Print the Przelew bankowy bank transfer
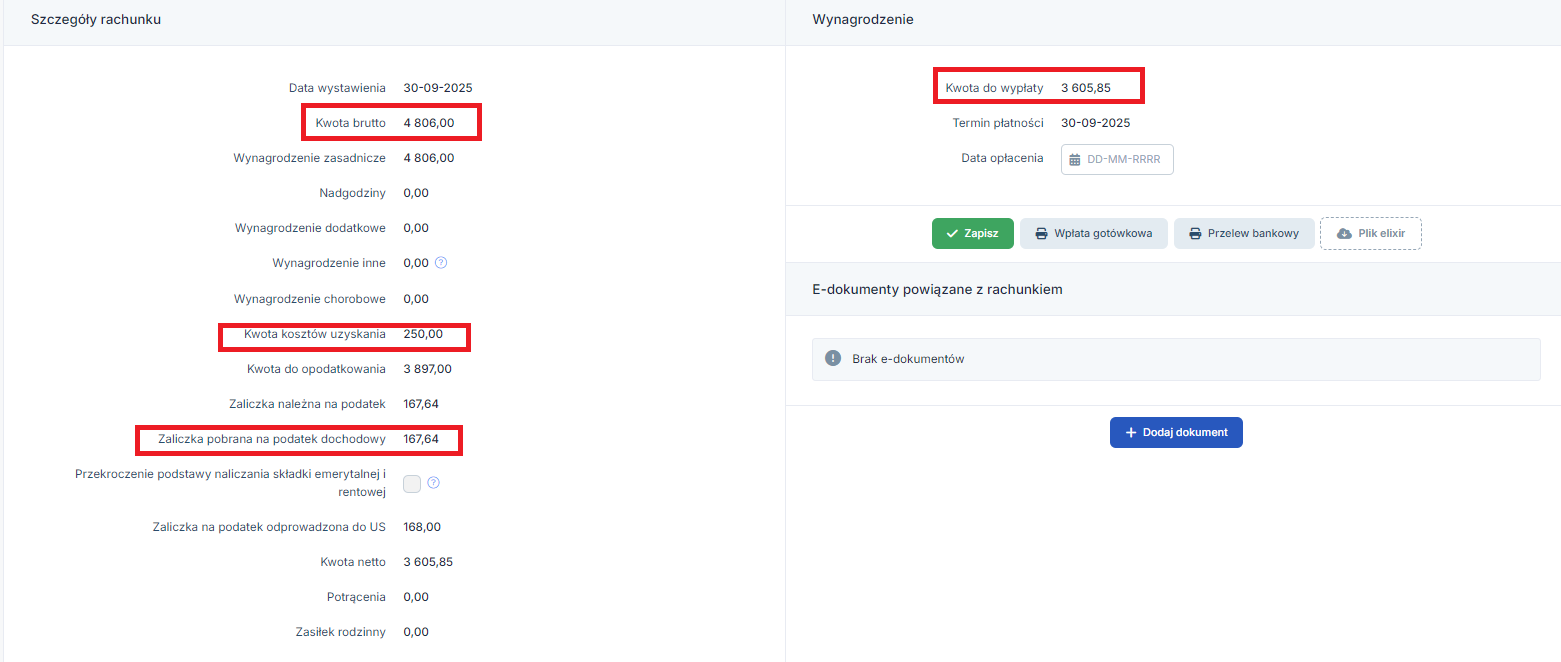The image size is (1561, 662). [x=1244, y=233]
